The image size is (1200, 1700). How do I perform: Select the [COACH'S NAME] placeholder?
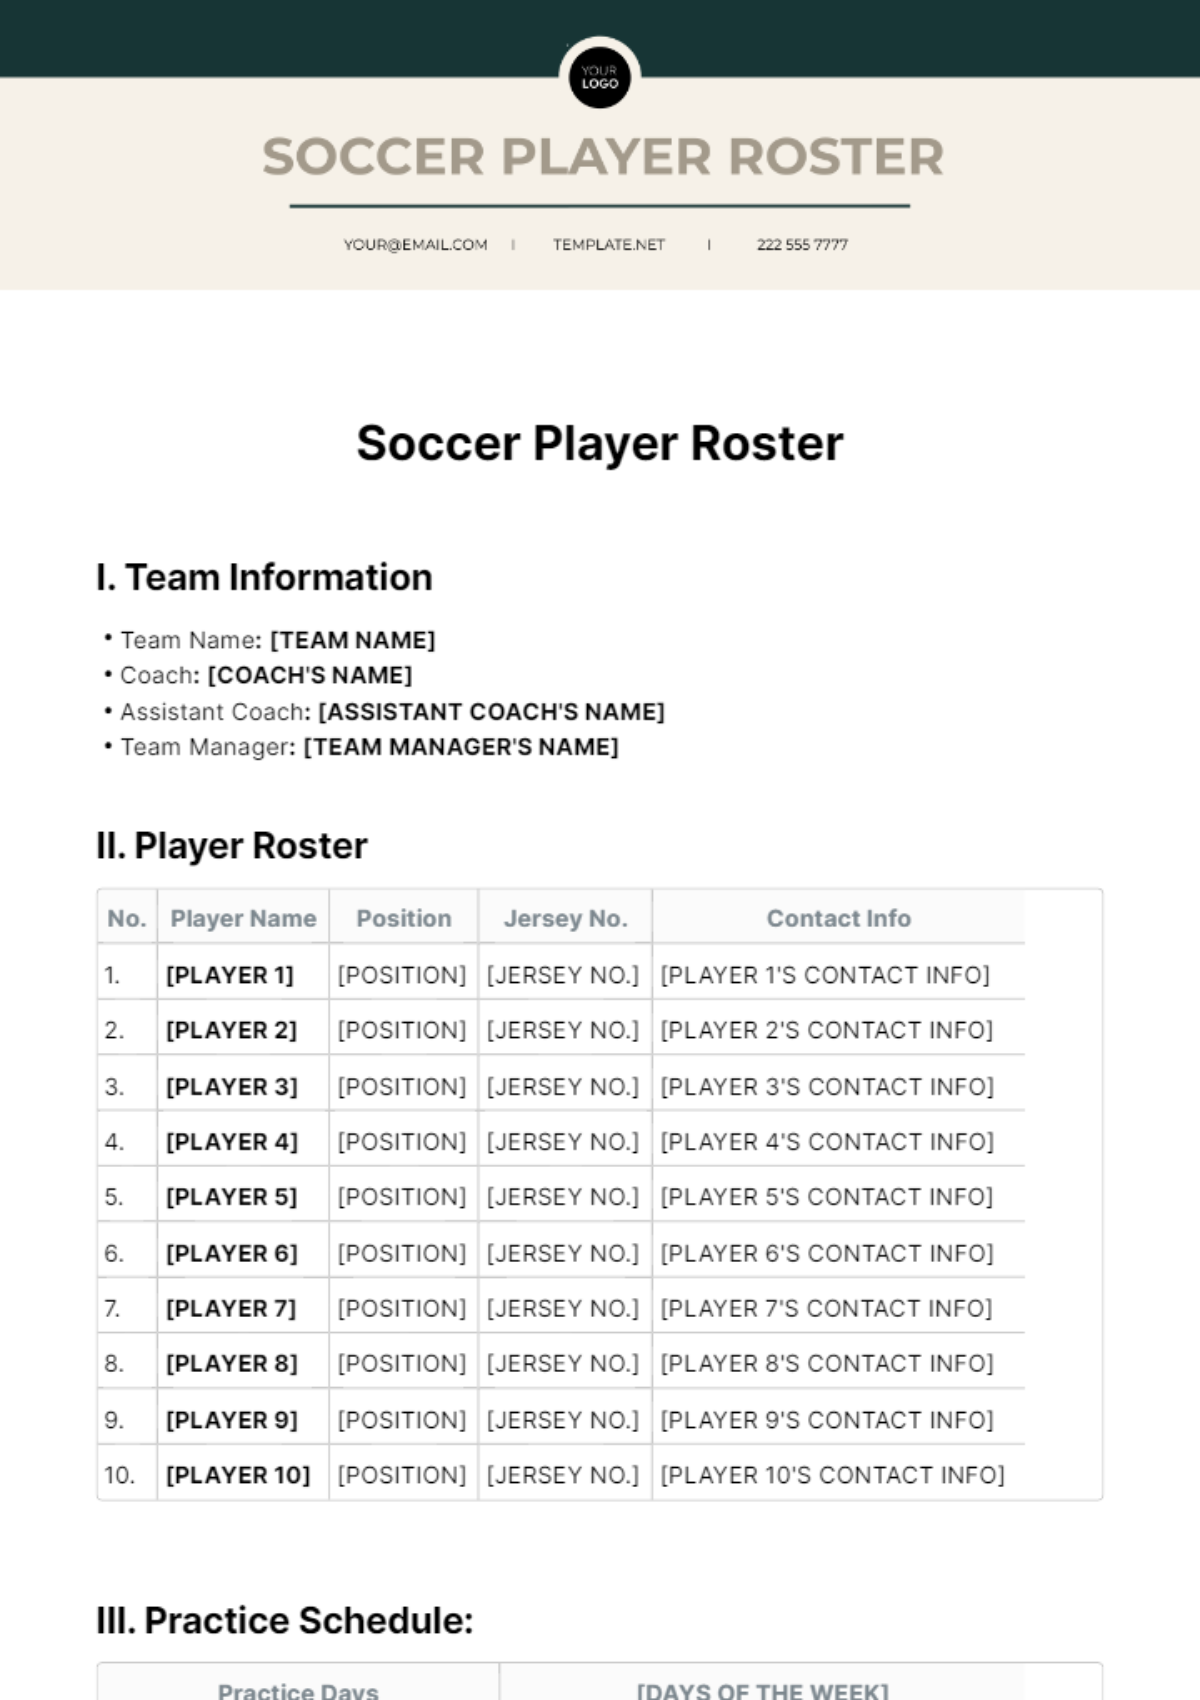310,676
